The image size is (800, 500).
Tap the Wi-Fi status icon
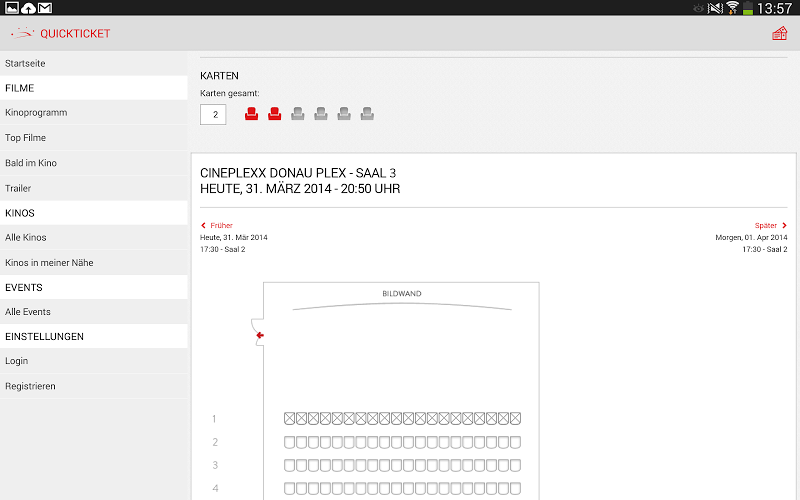tap(733, 8)
